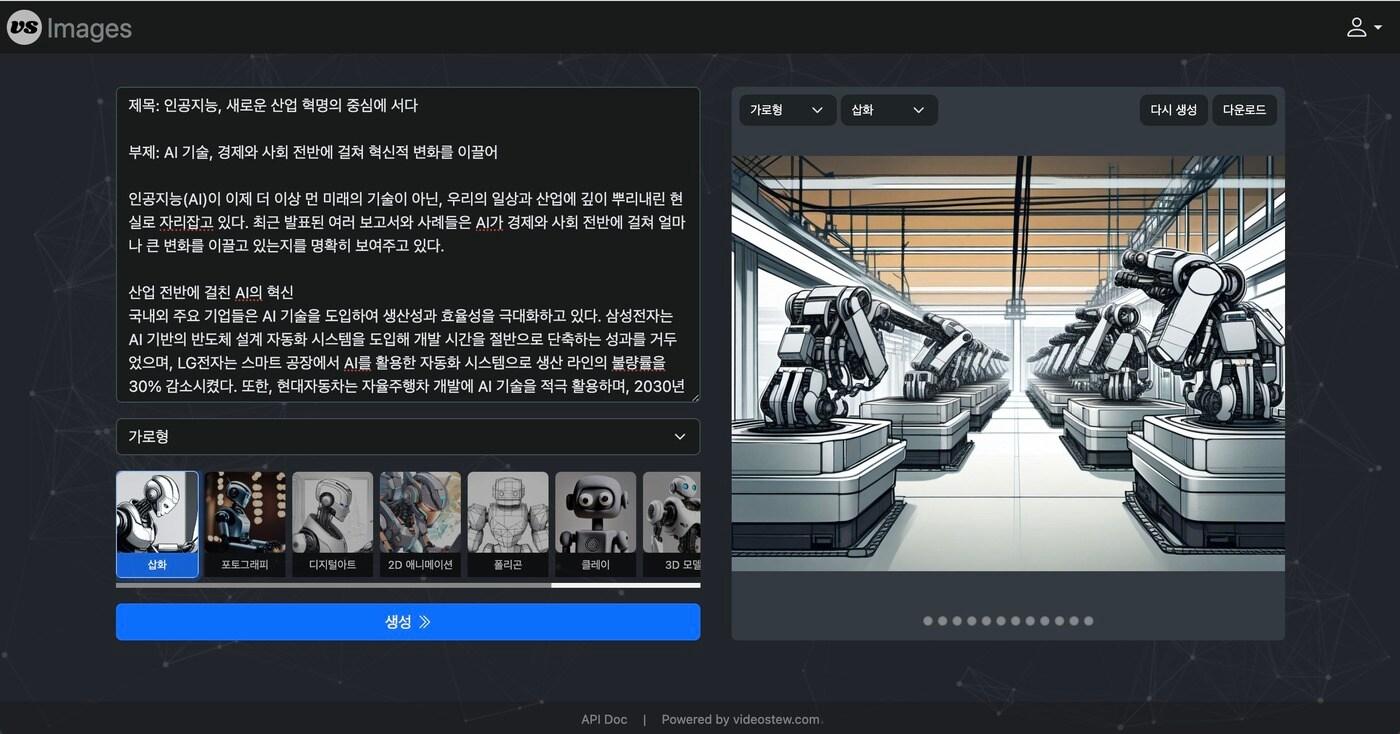Download the image with 다운로드
The height and width of the screenshot is (734, 1400).
point(1244,110)
